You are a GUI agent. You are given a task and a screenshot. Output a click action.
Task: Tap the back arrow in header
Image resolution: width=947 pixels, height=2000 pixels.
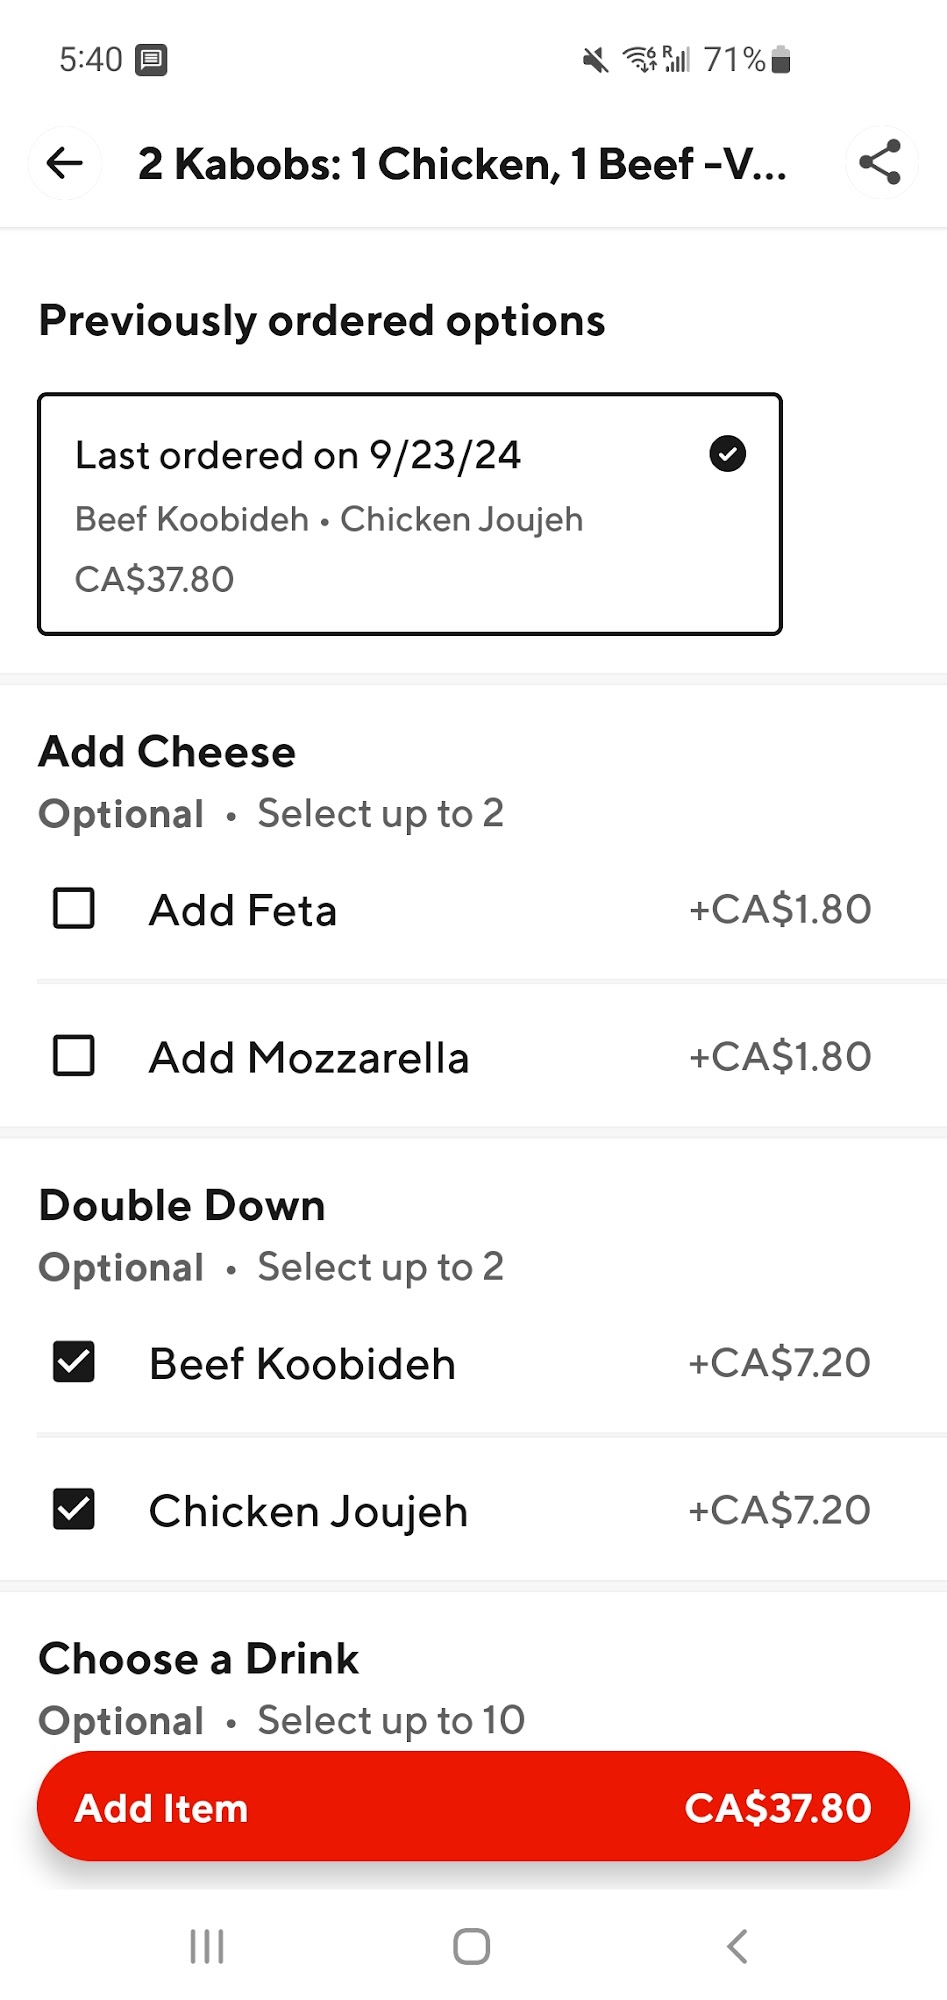coord(65,163)
